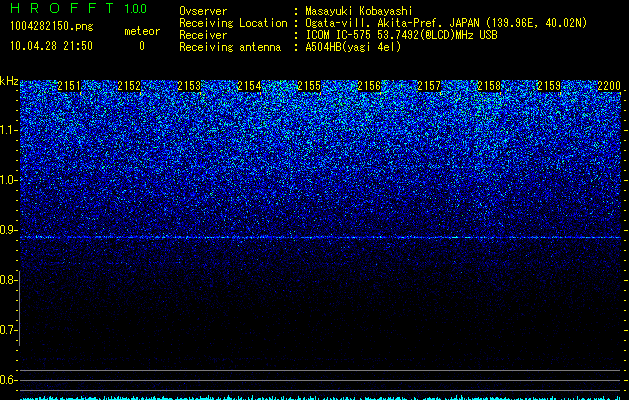Image resolution: width=629 pixels, height=400 pixels.
Task: Click the Receiving antenna label
Action: 230,47
